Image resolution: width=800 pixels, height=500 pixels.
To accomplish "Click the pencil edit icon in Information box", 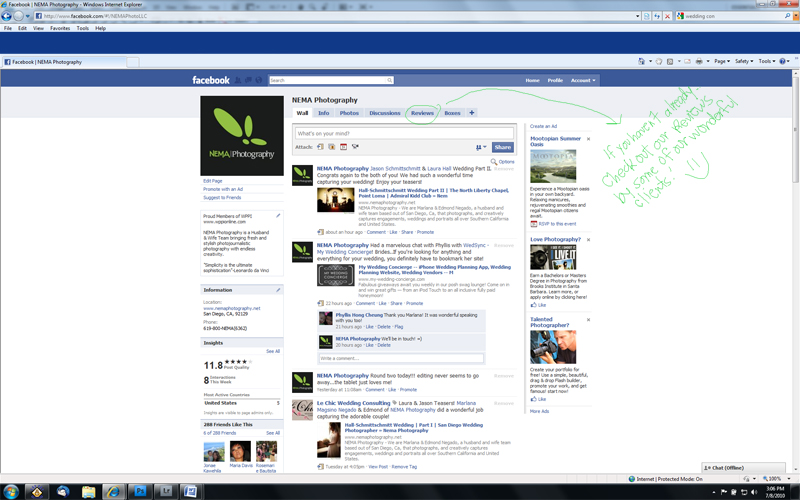I will 278,290.
